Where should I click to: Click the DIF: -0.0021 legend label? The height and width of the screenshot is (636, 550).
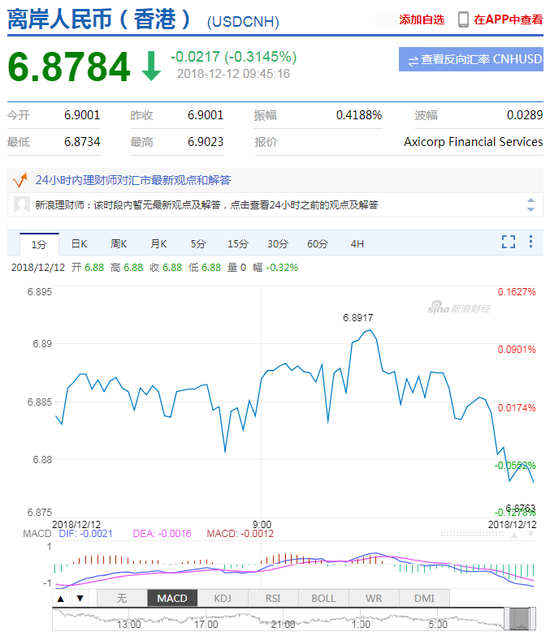click(86, 533)
